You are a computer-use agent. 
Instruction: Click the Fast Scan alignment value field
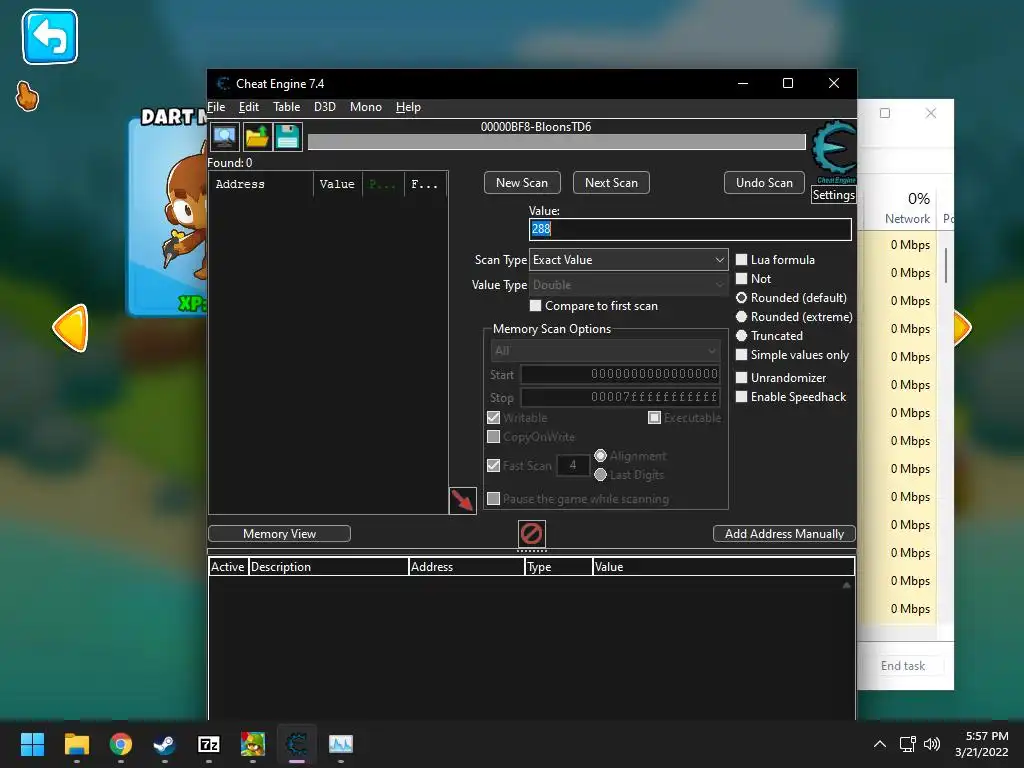[573, 465]
